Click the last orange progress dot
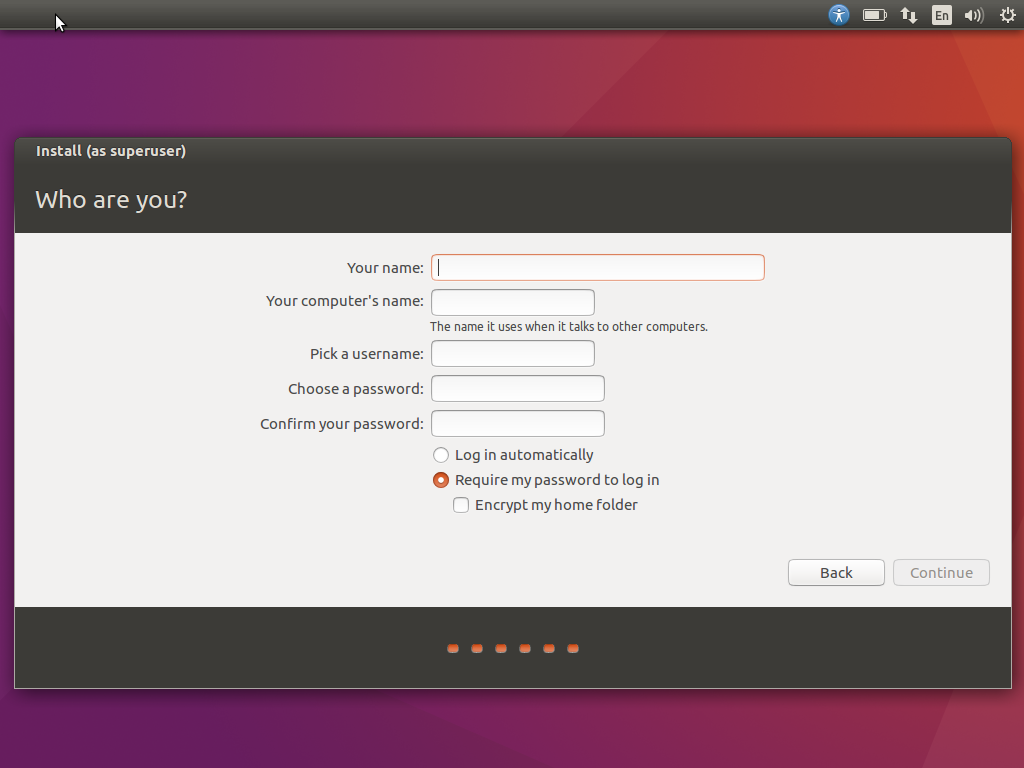The height and width of the screenshot is (768, 1024). (572, 648)
